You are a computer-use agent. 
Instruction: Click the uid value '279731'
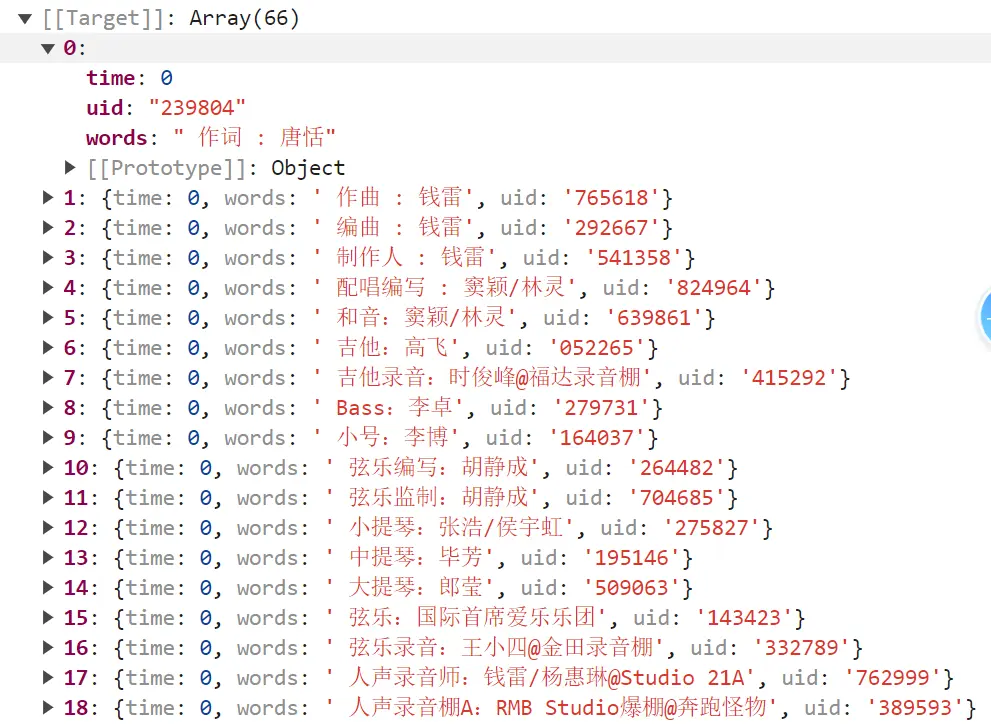click(x=602, y=408)
